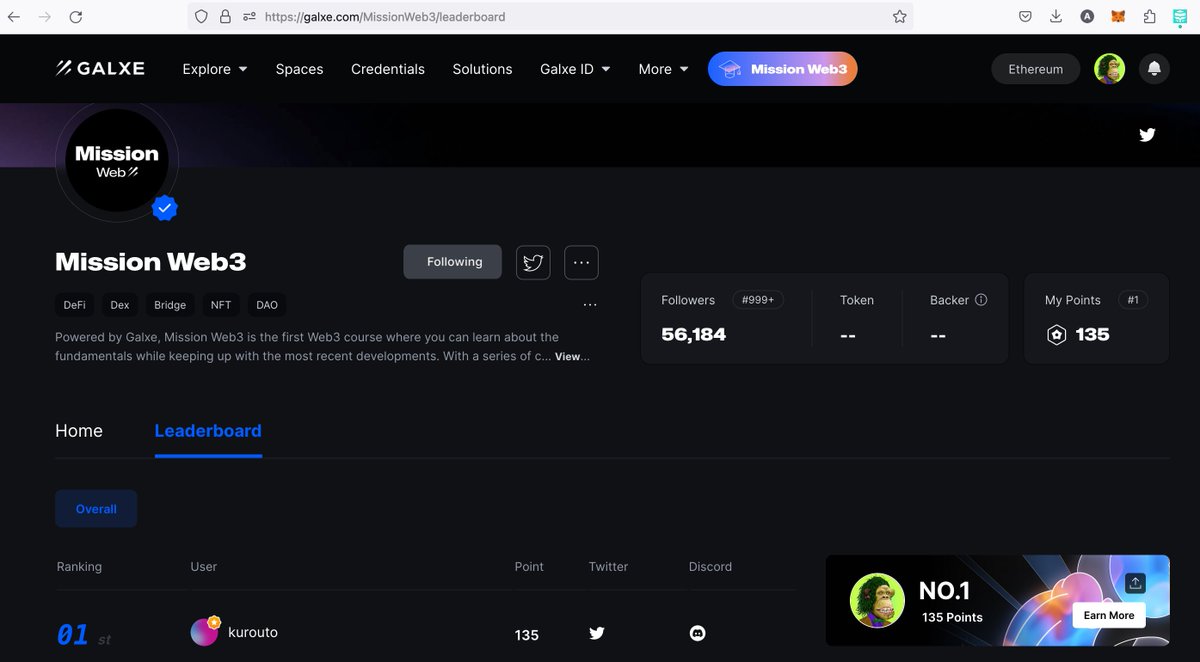Click the DeFi tag

(75, 305)
